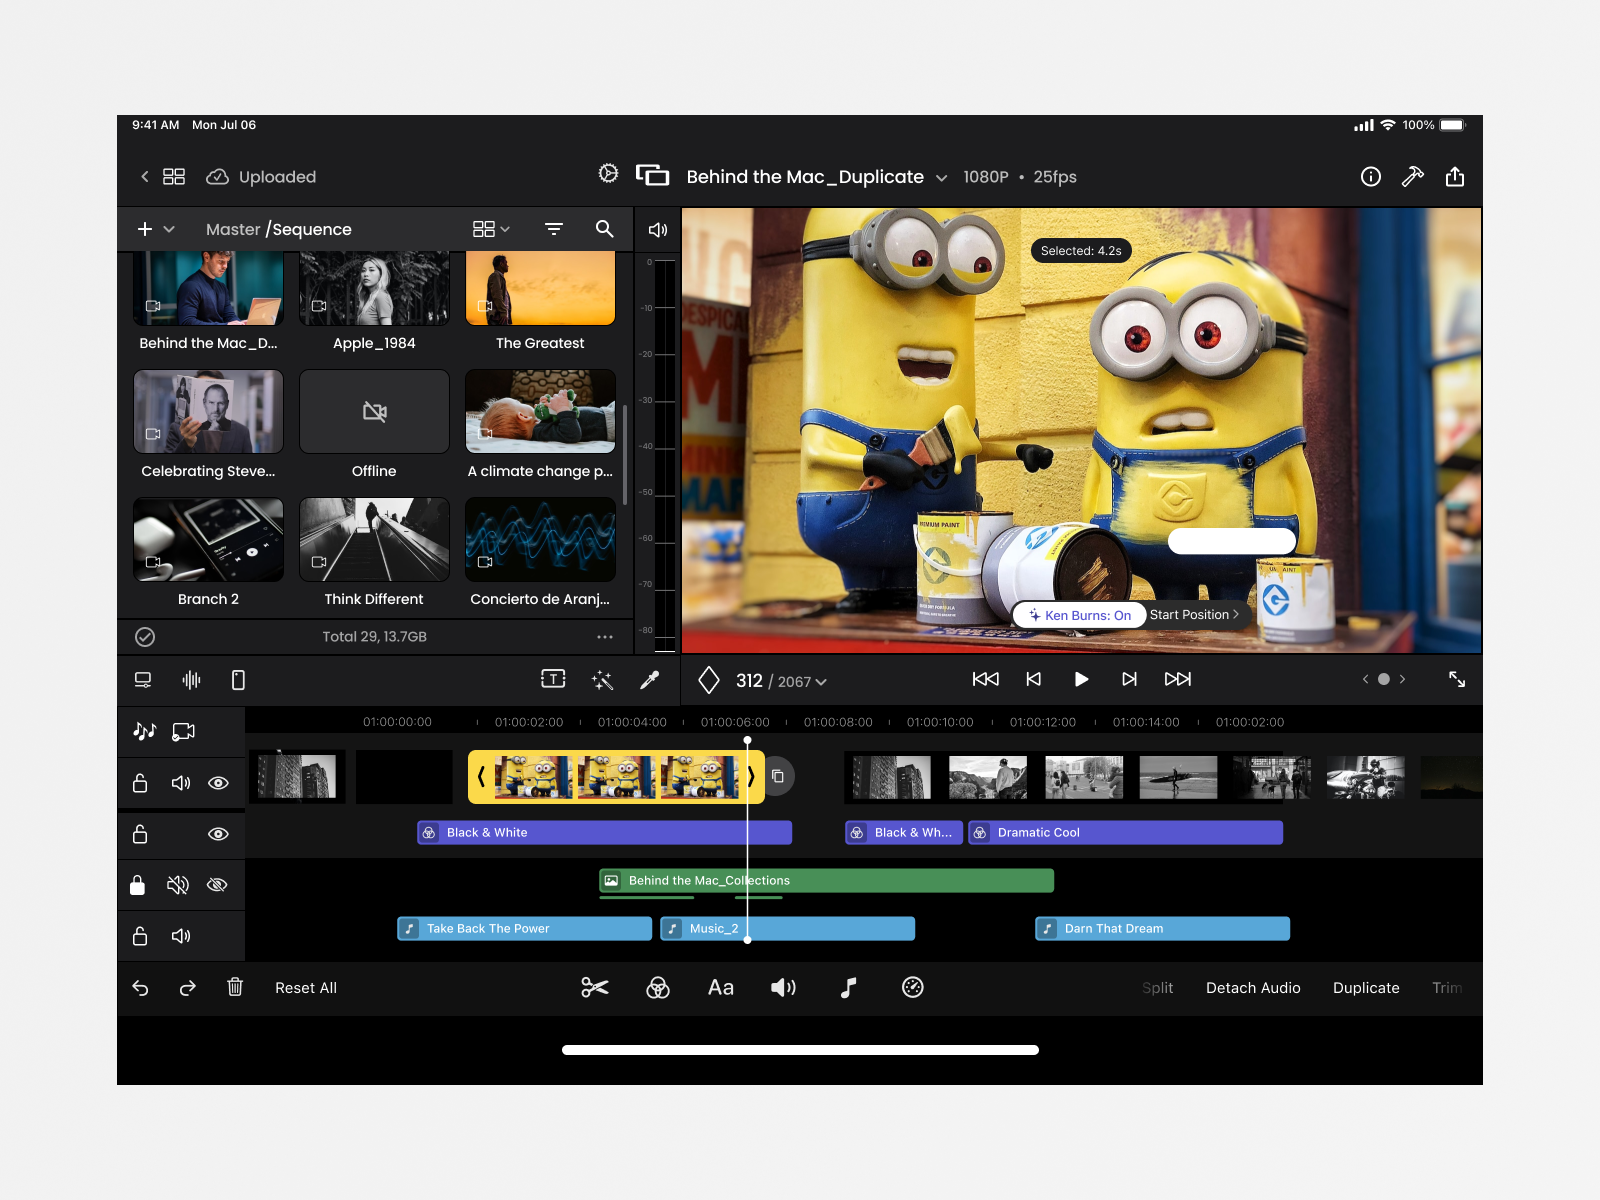The image size is (1600, 1200).
Task: Select the Take Back The Power audio clip
Action: pyautogui.click(x=524, y=929)
